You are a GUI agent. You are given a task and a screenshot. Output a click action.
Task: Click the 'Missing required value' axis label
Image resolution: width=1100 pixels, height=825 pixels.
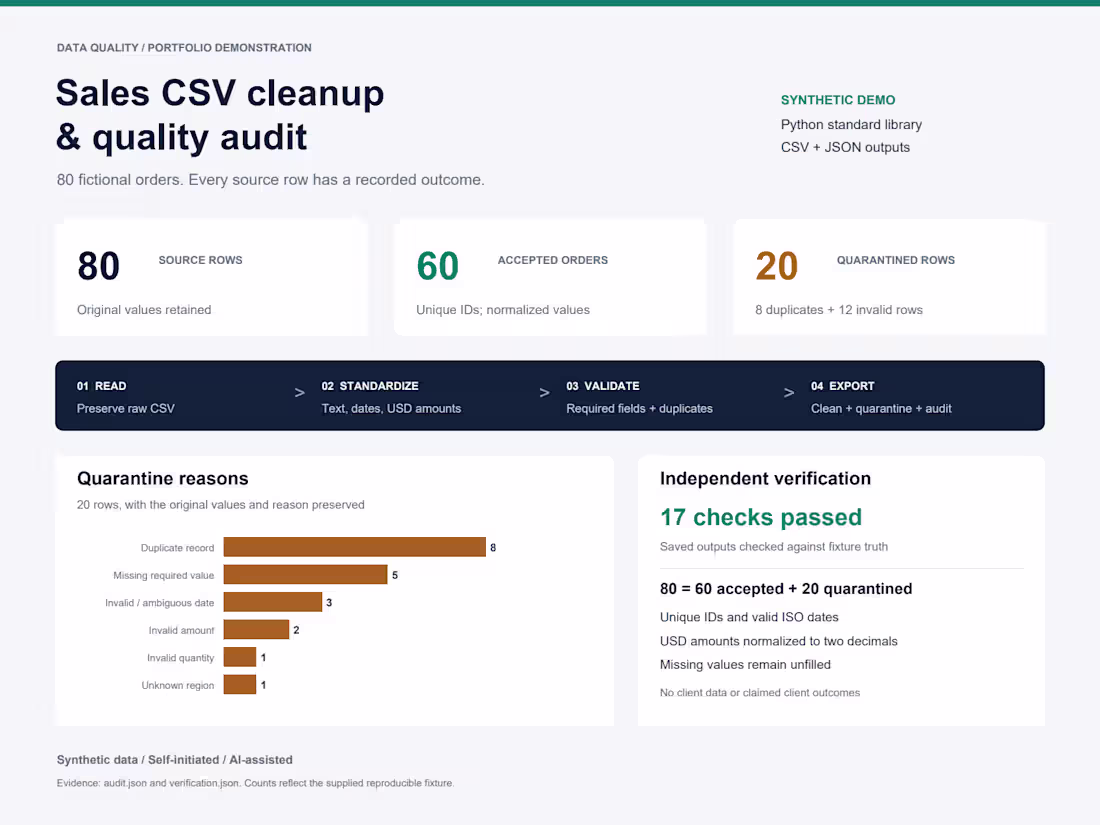tap(163, 575)
